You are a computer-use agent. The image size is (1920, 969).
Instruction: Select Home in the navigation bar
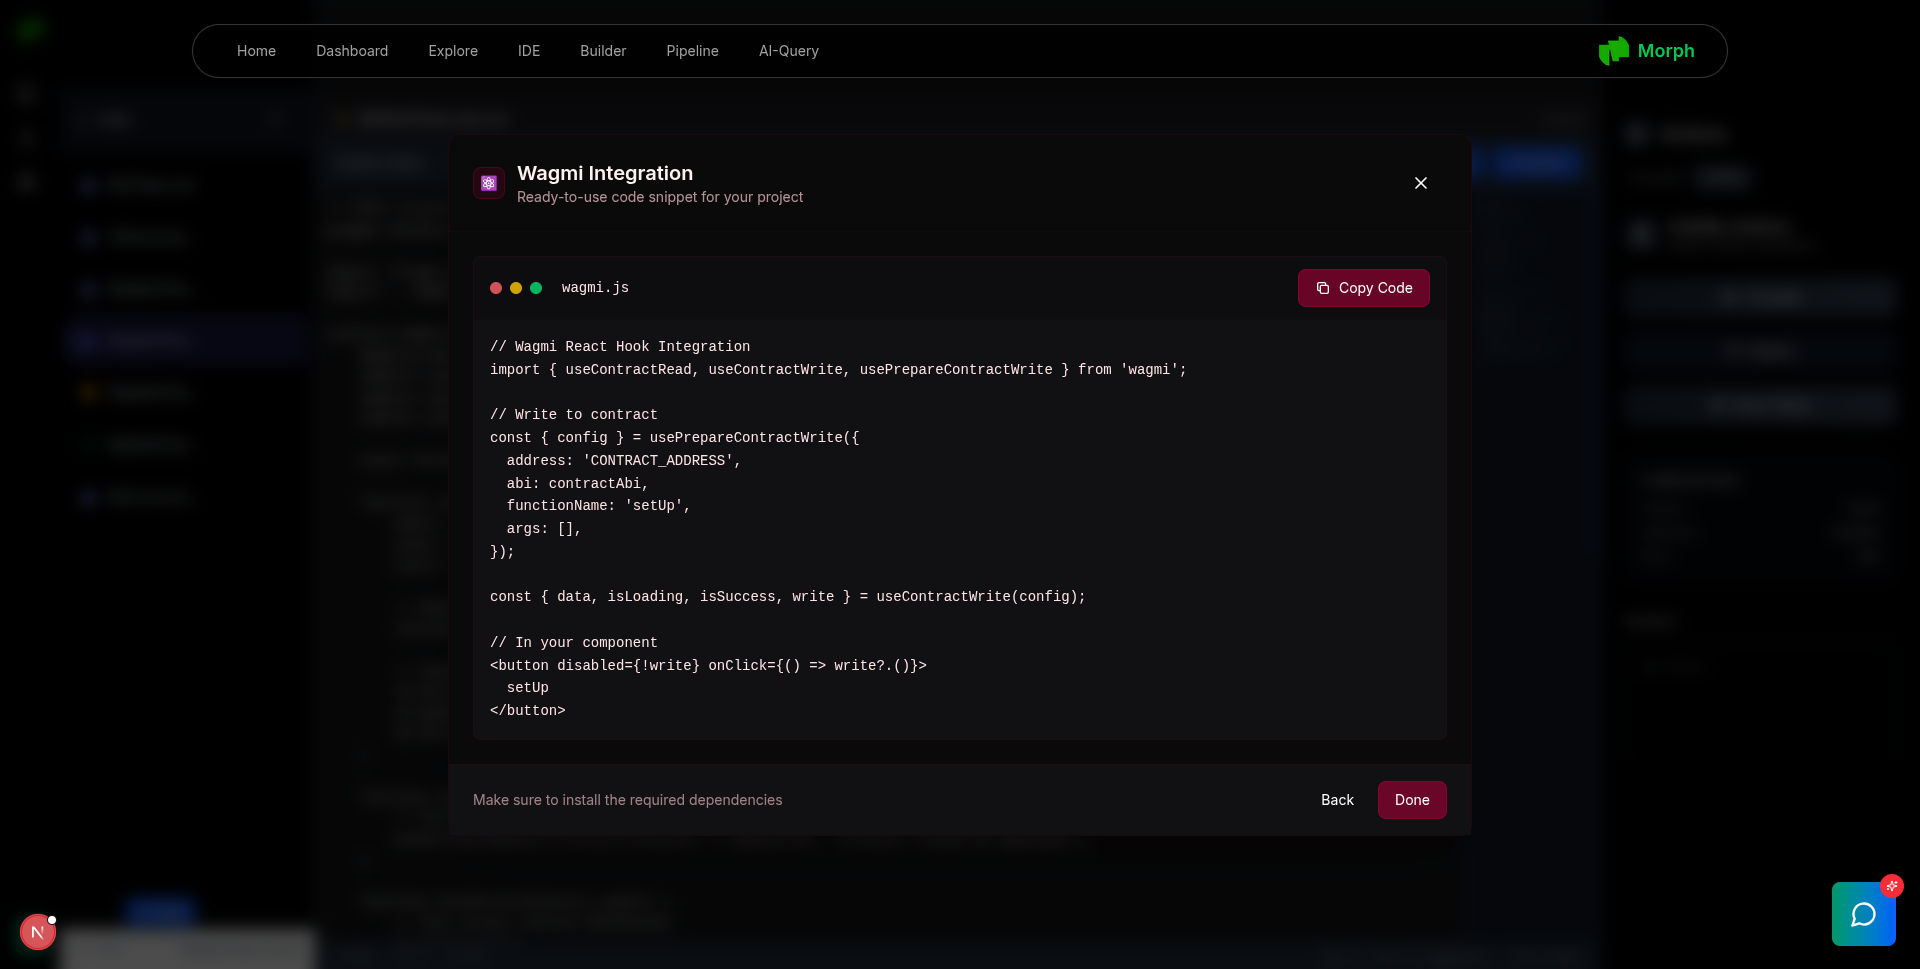pos(256,50)
